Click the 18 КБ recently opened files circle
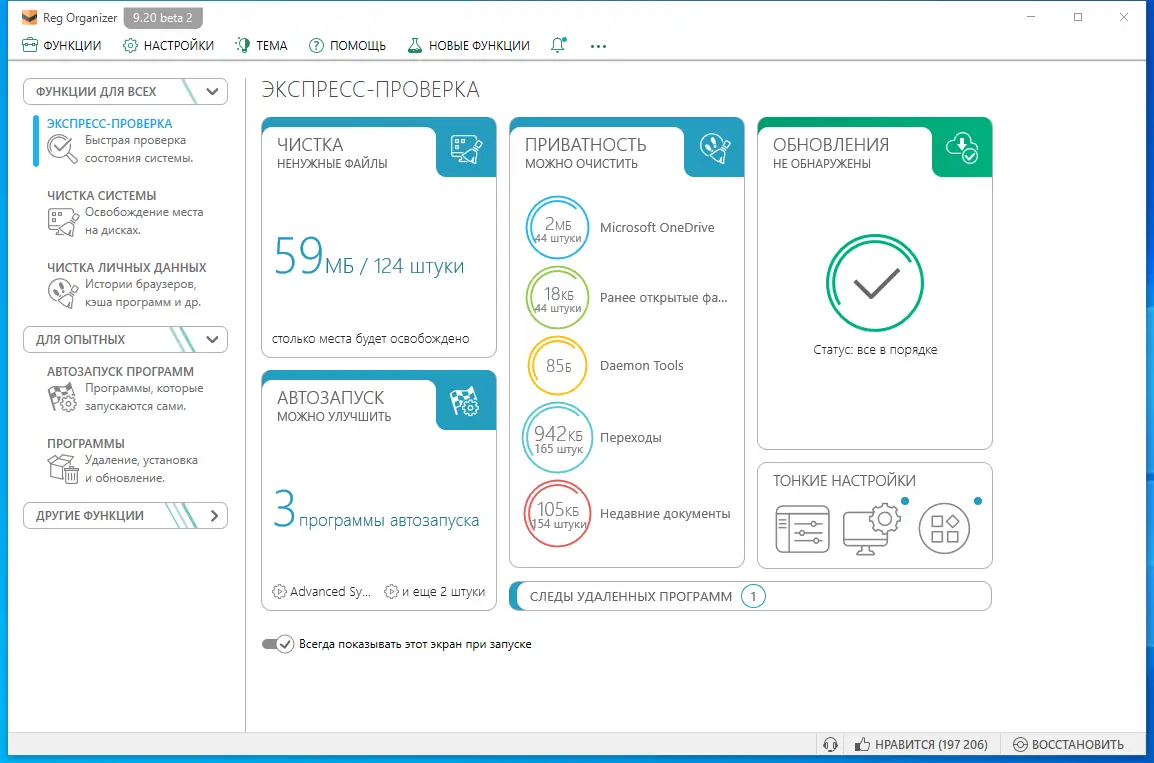 coord(558,297)
